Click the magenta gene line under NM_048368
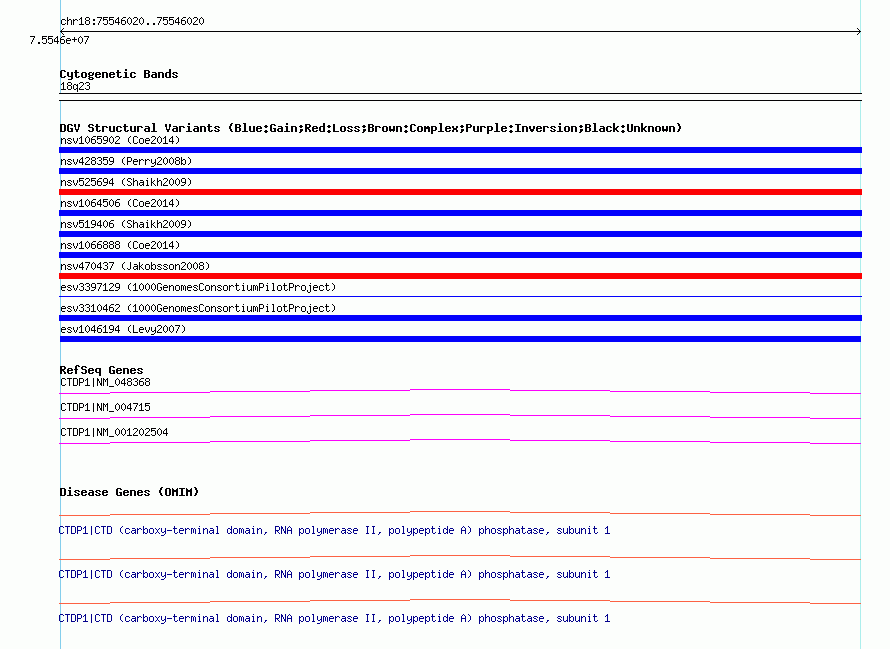The height and width of the screenshot is (649, 890). pyautogui.click(x=460, y=391)
